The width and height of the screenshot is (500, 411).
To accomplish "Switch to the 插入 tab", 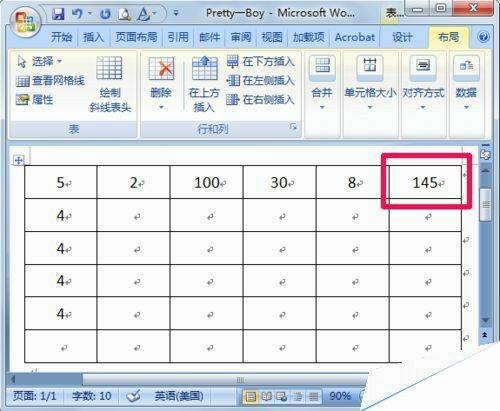I will click(93, 37).
